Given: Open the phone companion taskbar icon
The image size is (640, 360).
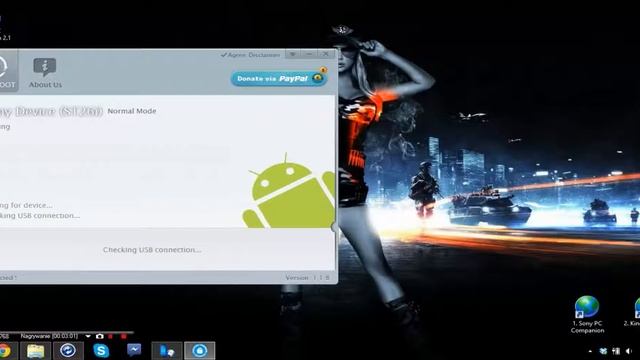Looking at the screenshot, I should pos(167,351).
